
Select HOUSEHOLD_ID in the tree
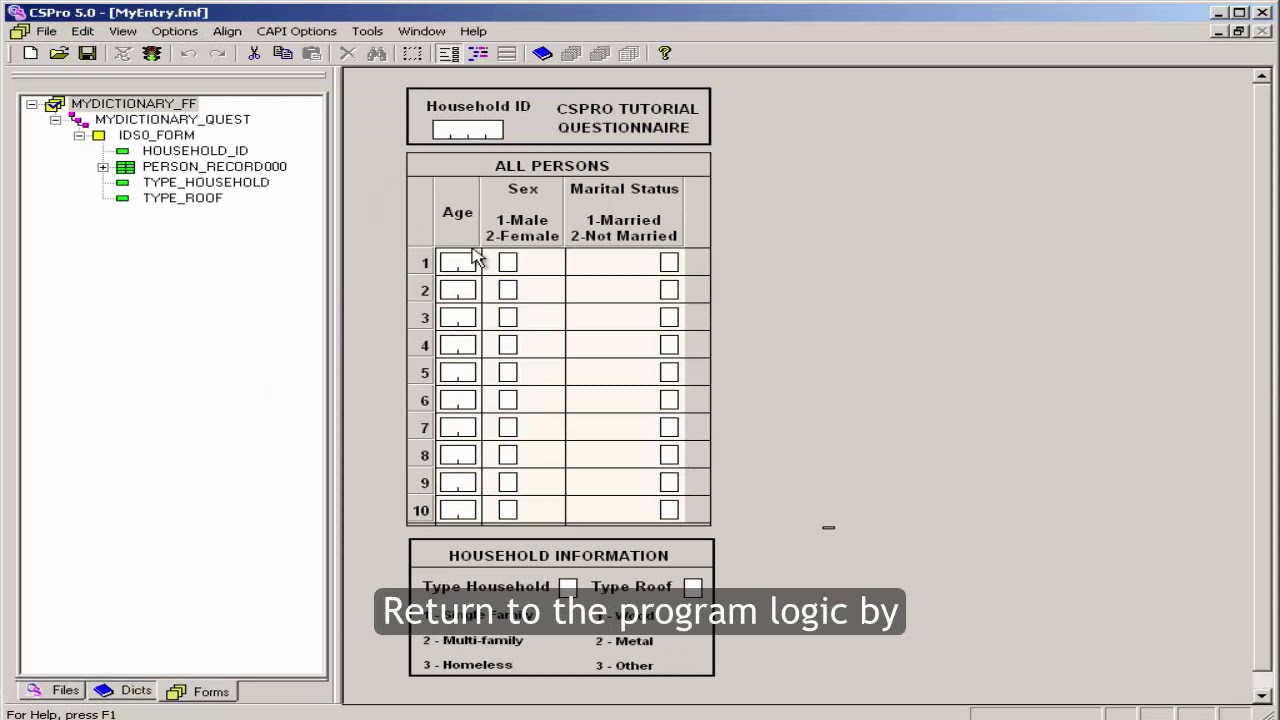coord(195,151)
